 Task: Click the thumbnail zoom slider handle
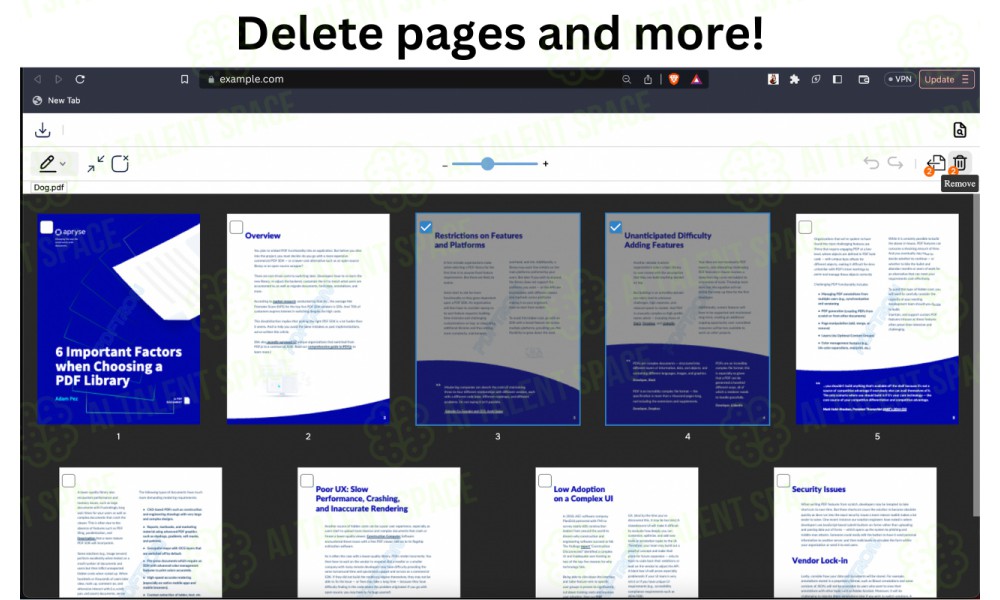487,164
